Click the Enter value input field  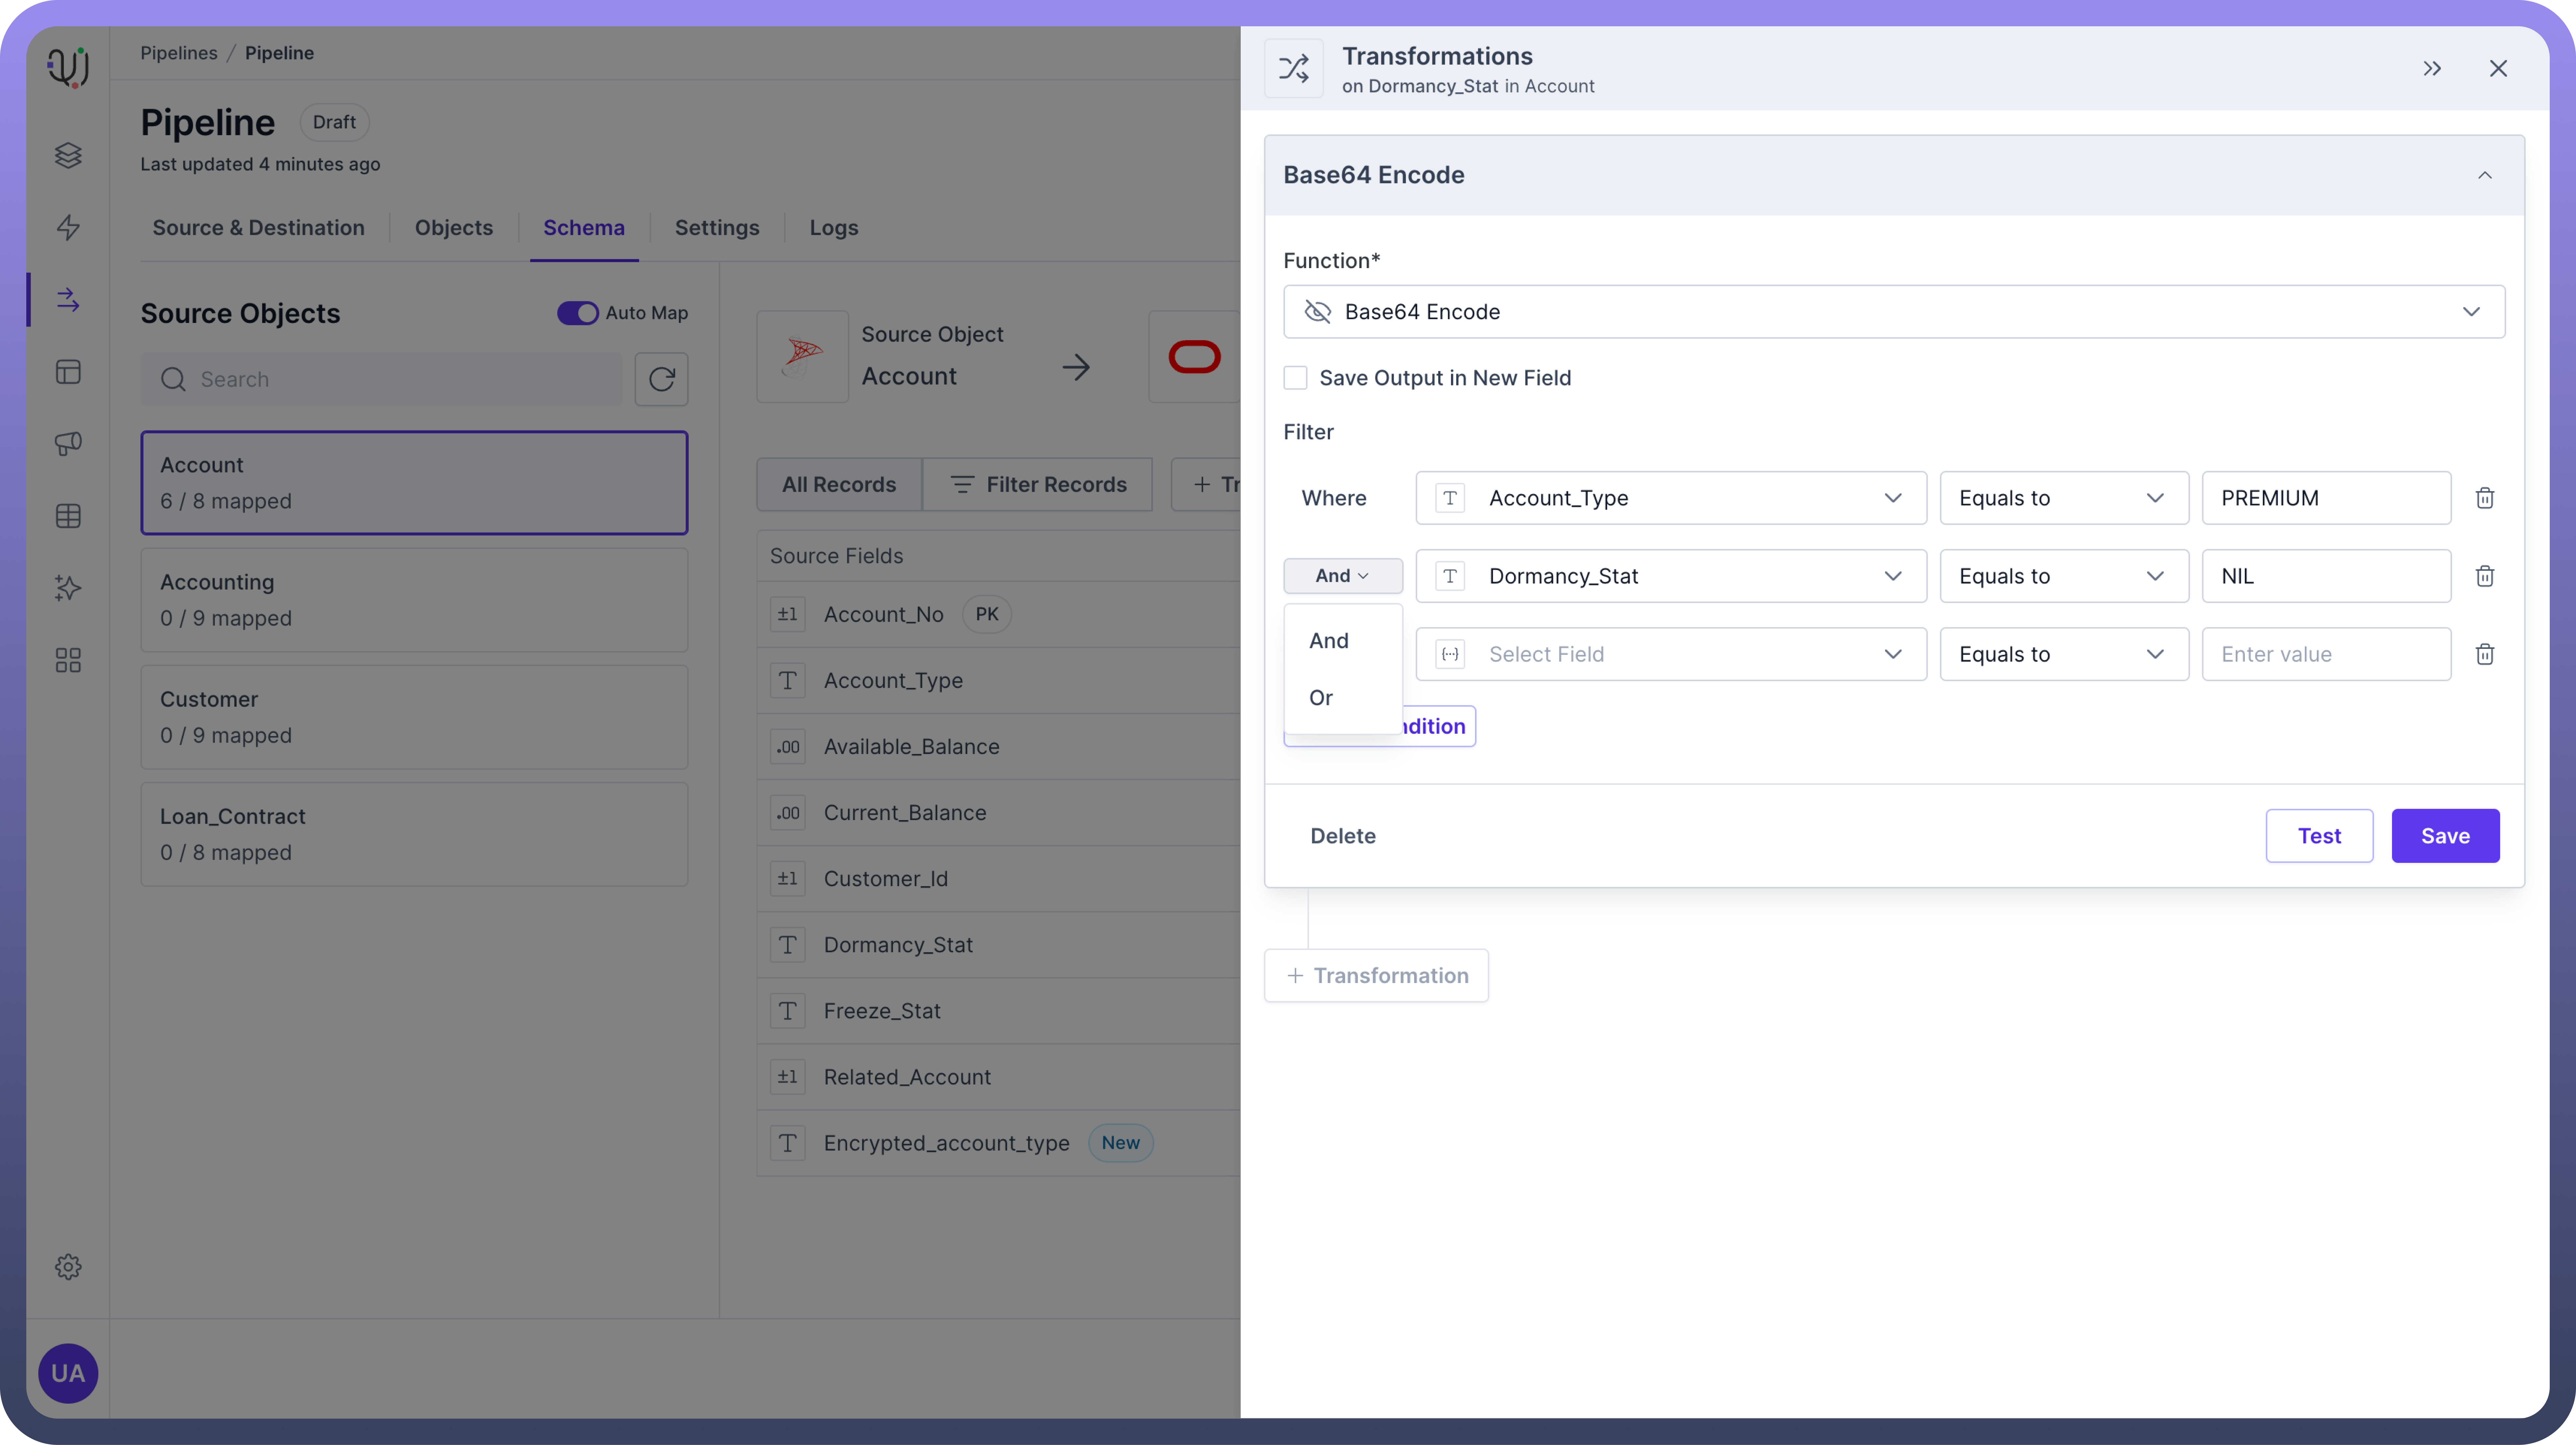coord(2325,654)
